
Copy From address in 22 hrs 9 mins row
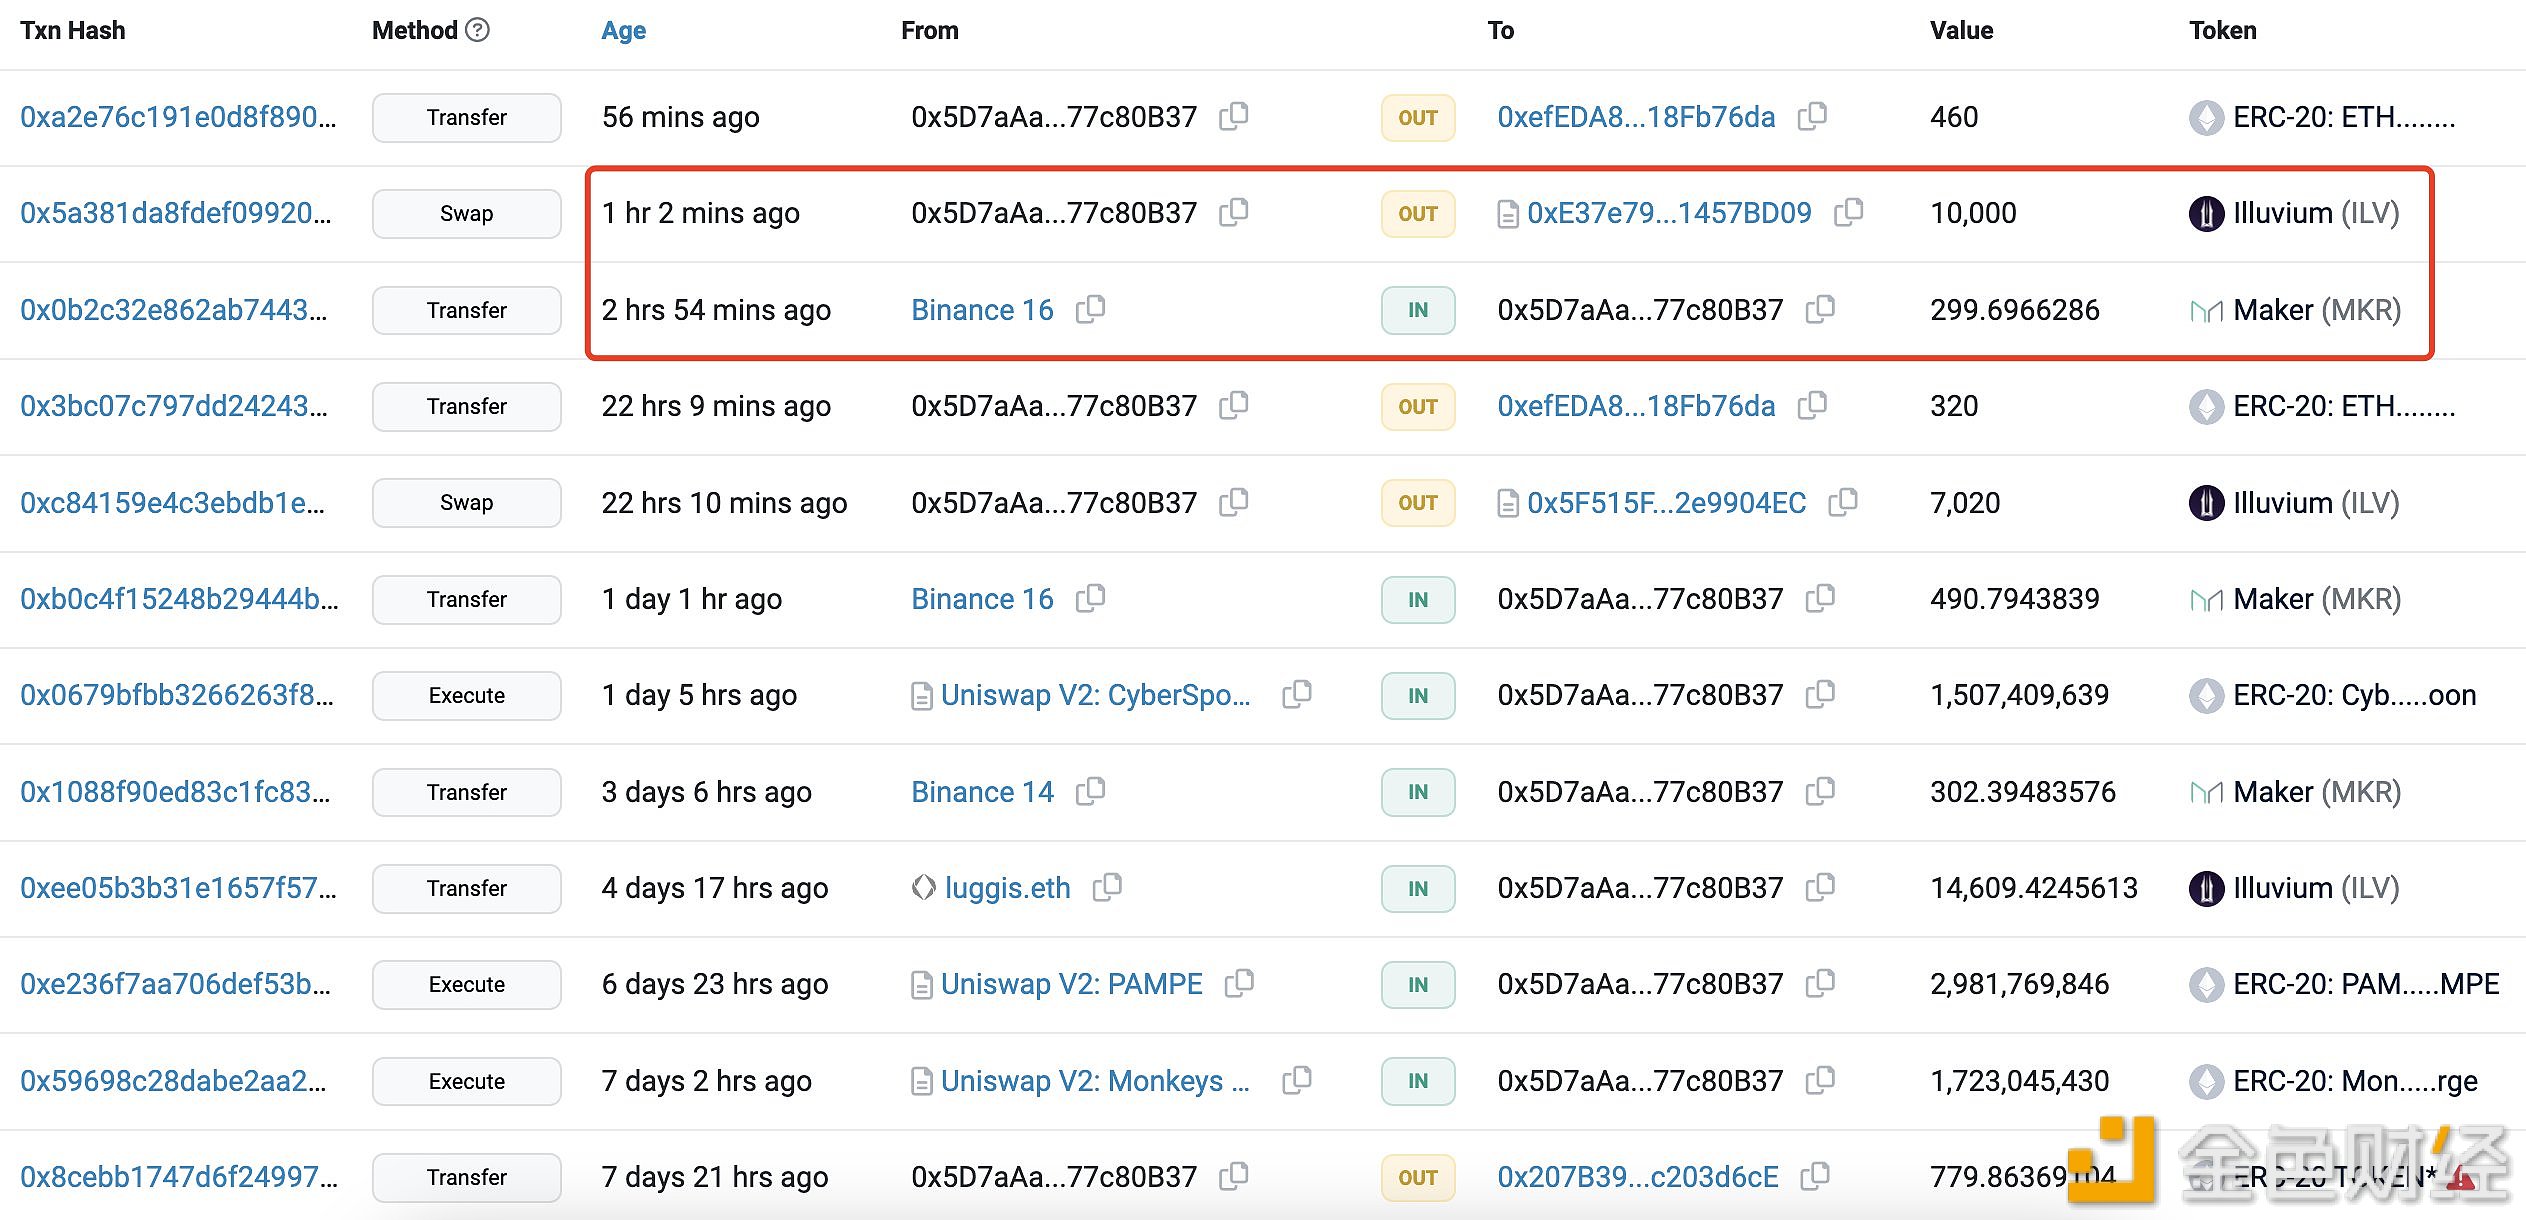[x=1234, y=405]
